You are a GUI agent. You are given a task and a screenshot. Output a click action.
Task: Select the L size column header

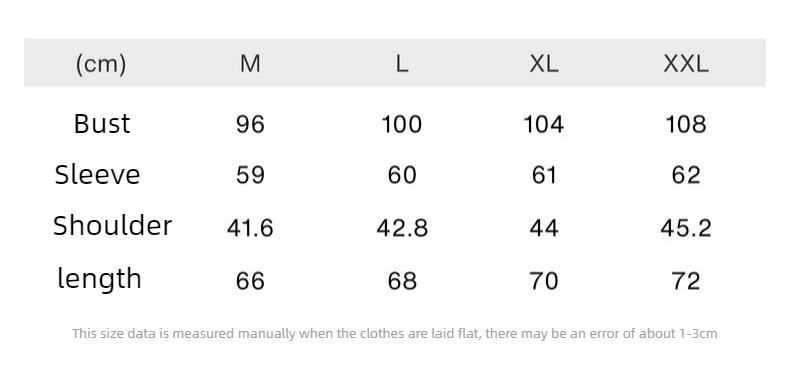(x=402, y=64)
